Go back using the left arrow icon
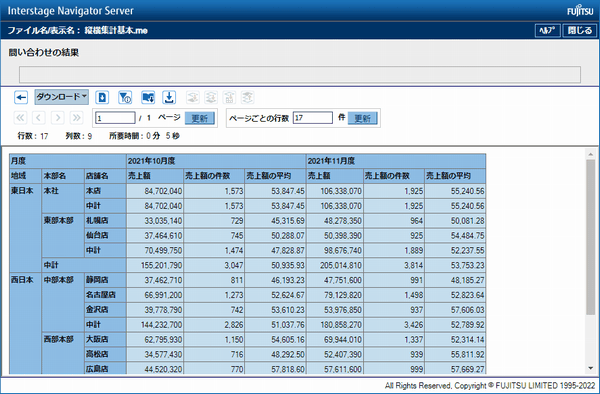The width and height of the screenshot is (600, 394). click(x=21, y=98)
